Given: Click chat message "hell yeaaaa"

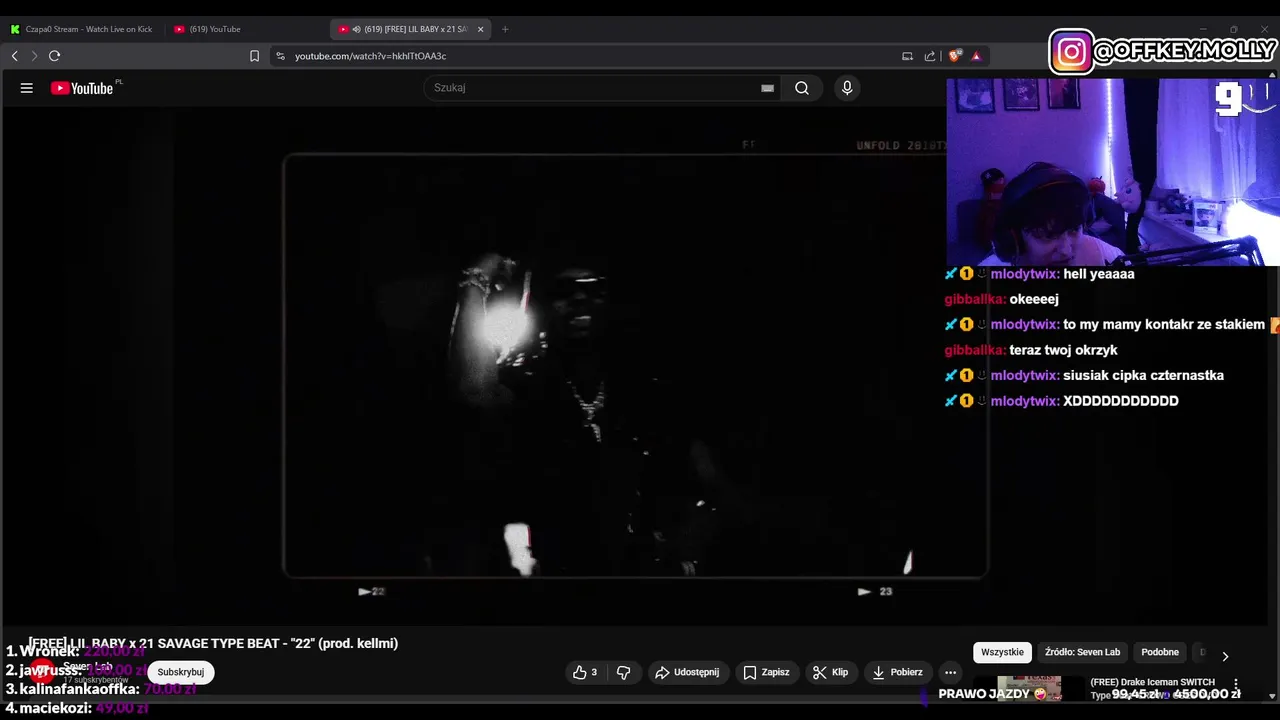Looking at the screenshot, I should 1098,273.
